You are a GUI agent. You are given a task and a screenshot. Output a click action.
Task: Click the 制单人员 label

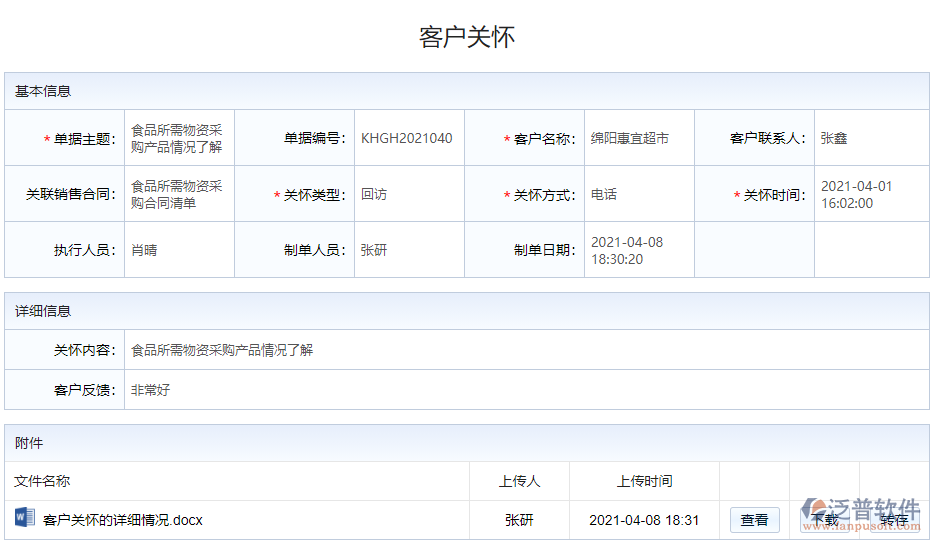click(314, 250)
